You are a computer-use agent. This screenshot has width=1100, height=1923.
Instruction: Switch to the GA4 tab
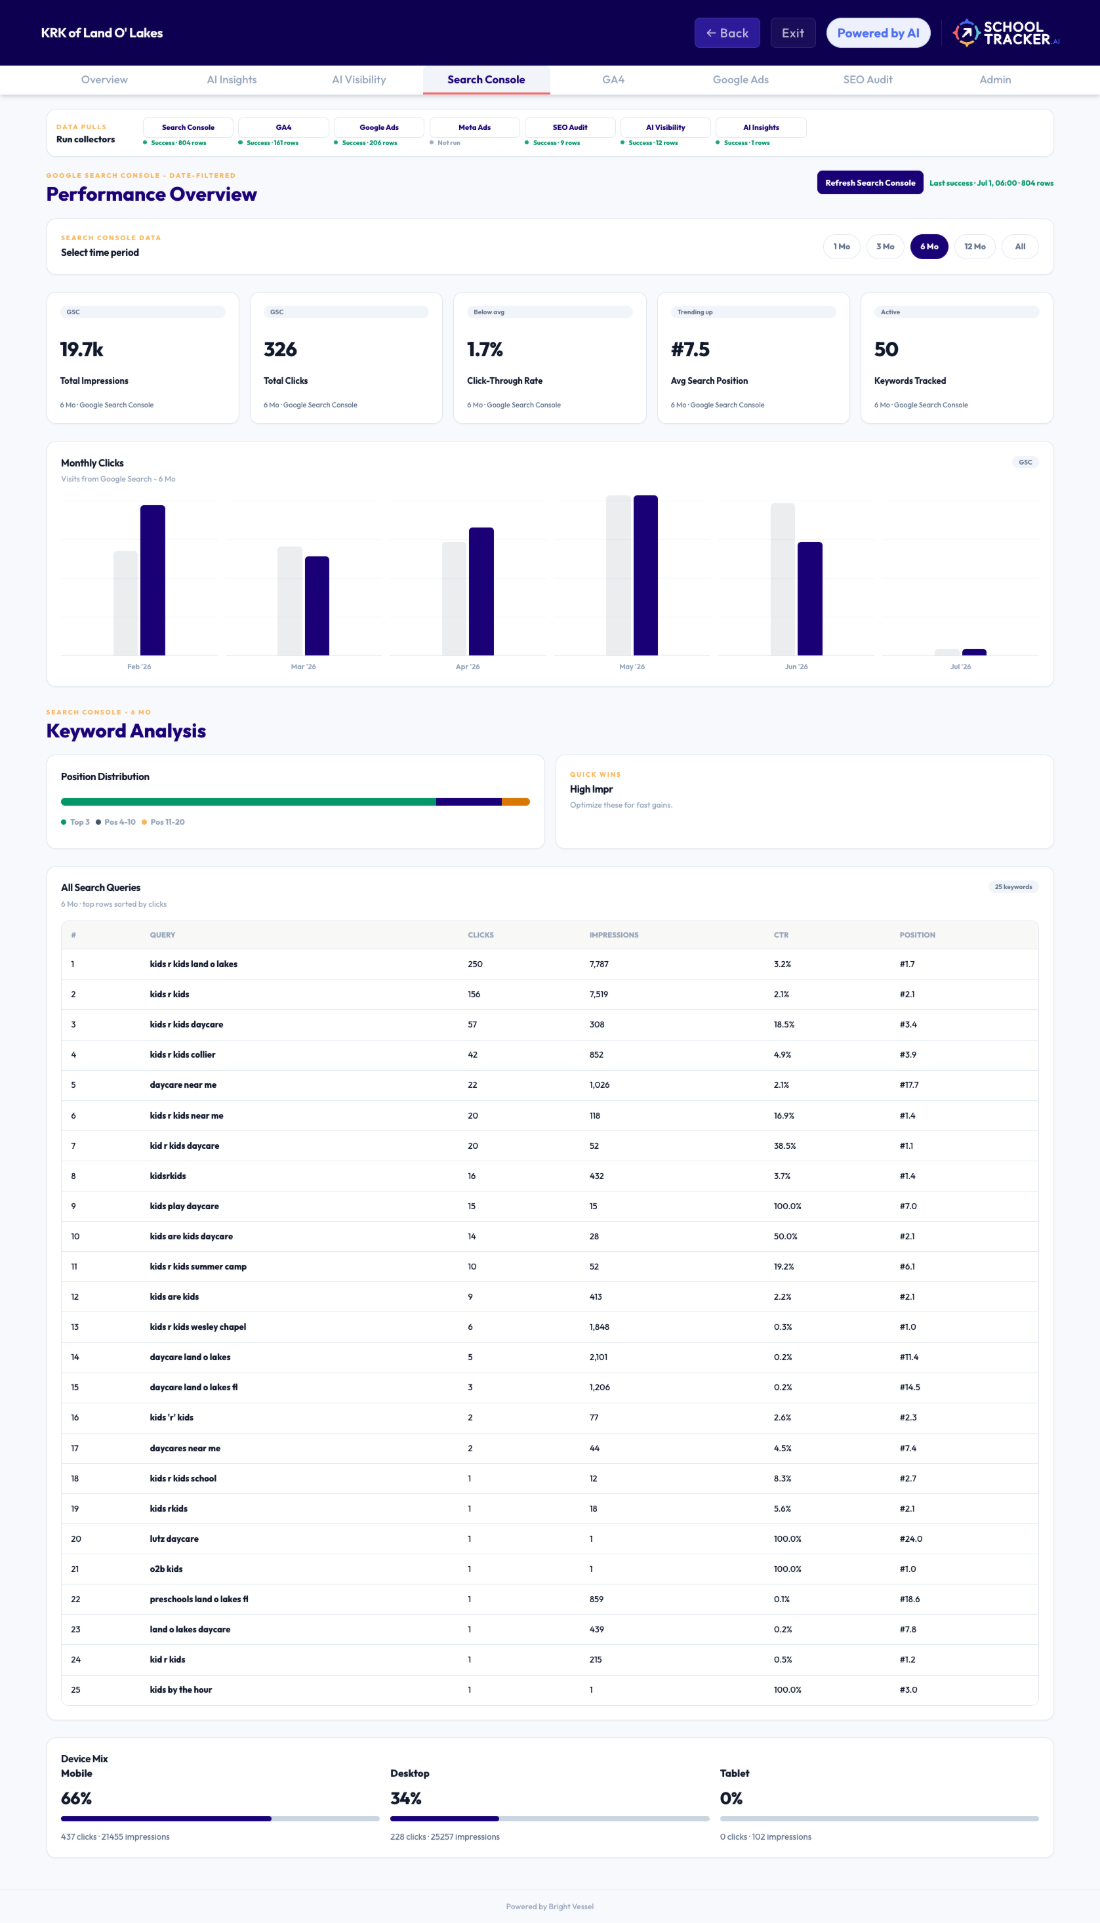613,80
